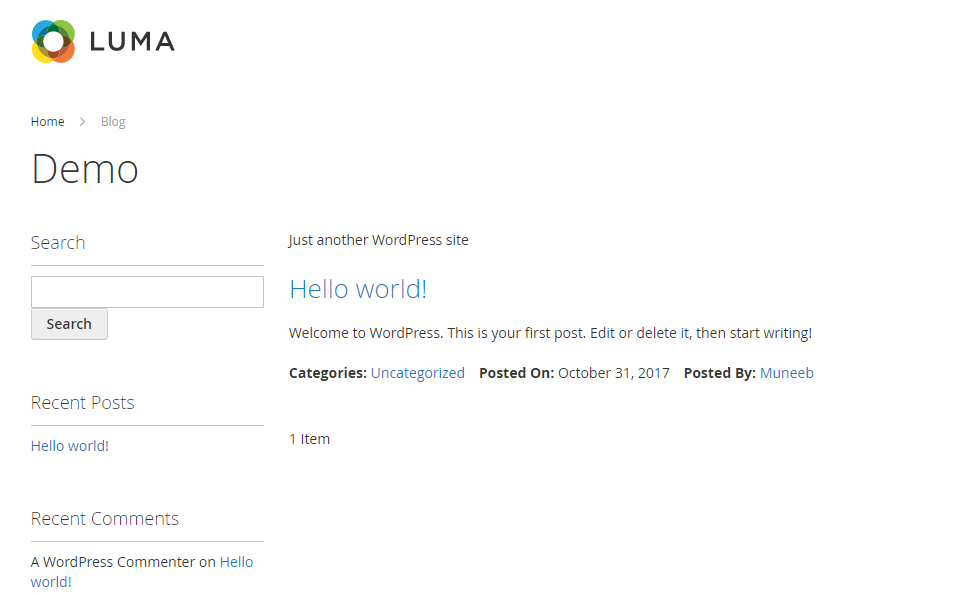Click the Search sidebar heading
The height and width of the screenshot is (594, 969).
[58, 242]
